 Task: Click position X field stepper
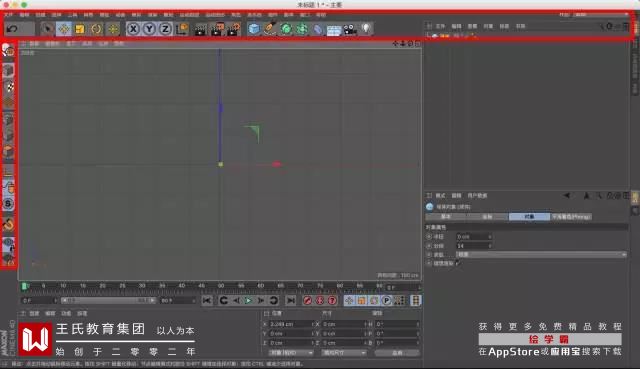(x=313, y=324)
